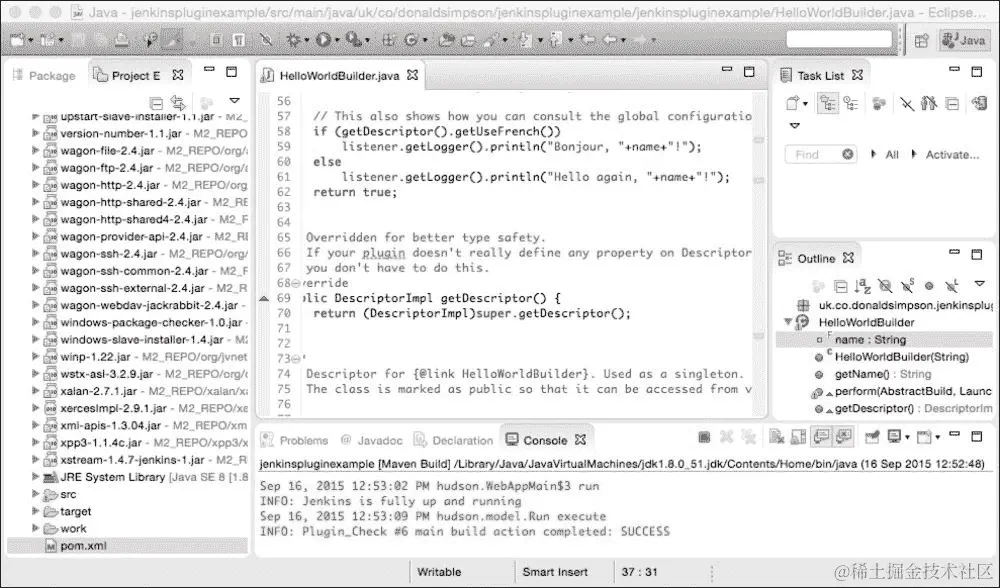Toggle Link with Editor in Project Explorer
1000x588 pixels.
[178, 103]
